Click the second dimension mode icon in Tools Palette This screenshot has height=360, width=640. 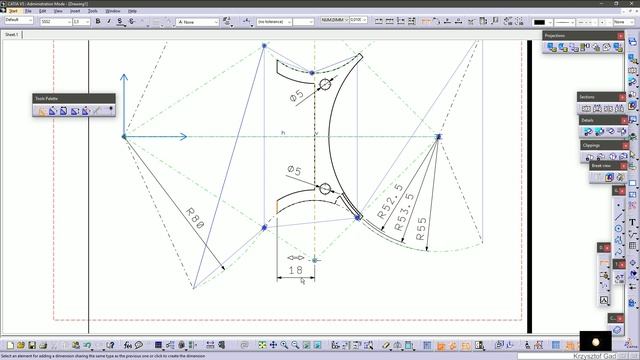coord(53,111)
